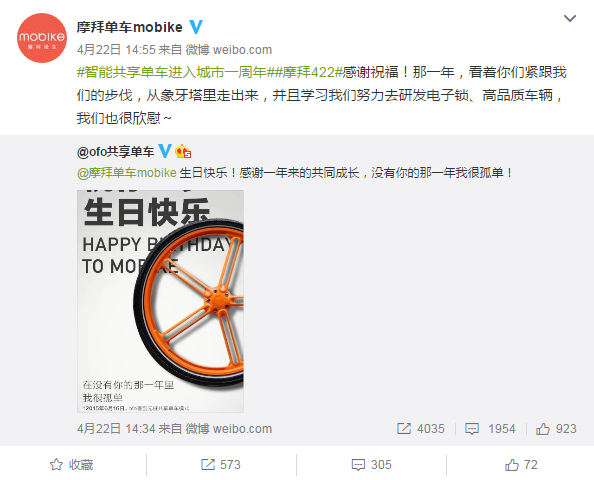Click the star favorite icon
The width and height of the screenshot is (594, 480).
56,464
